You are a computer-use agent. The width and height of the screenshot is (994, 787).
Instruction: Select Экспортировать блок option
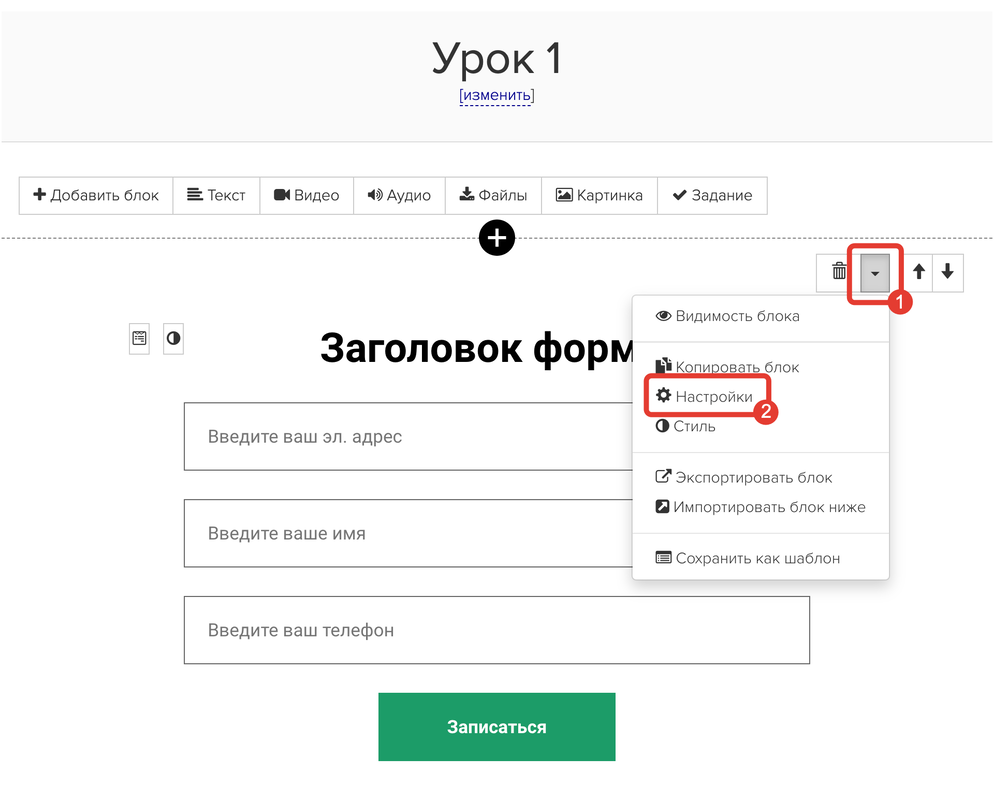click(744, 477)
